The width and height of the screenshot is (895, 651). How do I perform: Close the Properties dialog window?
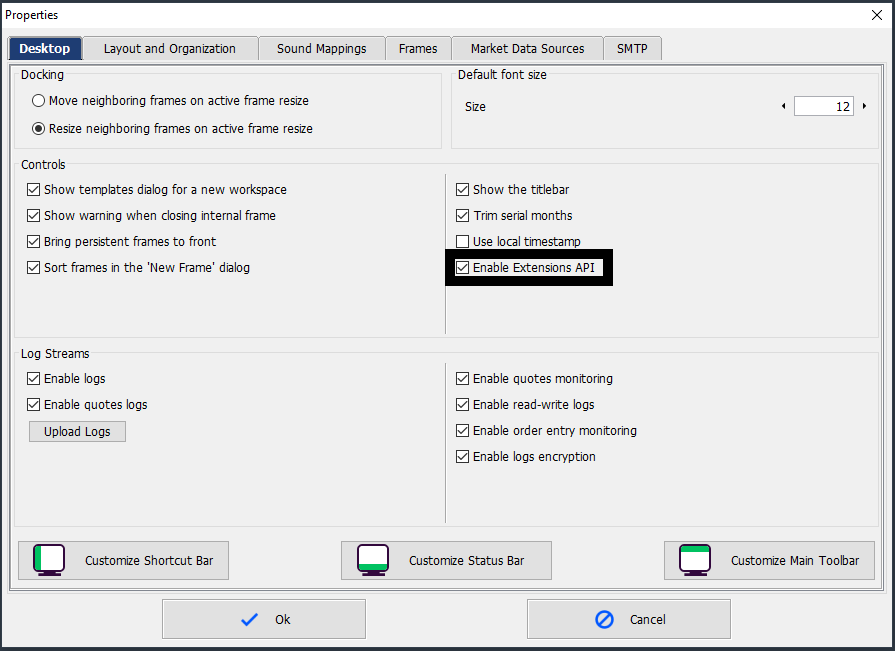point(876,15)
